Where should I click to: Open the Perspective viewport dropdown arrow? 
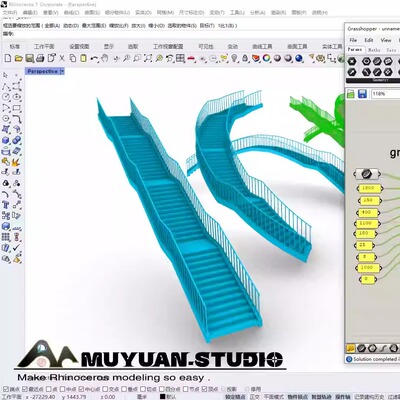point(62,71)
